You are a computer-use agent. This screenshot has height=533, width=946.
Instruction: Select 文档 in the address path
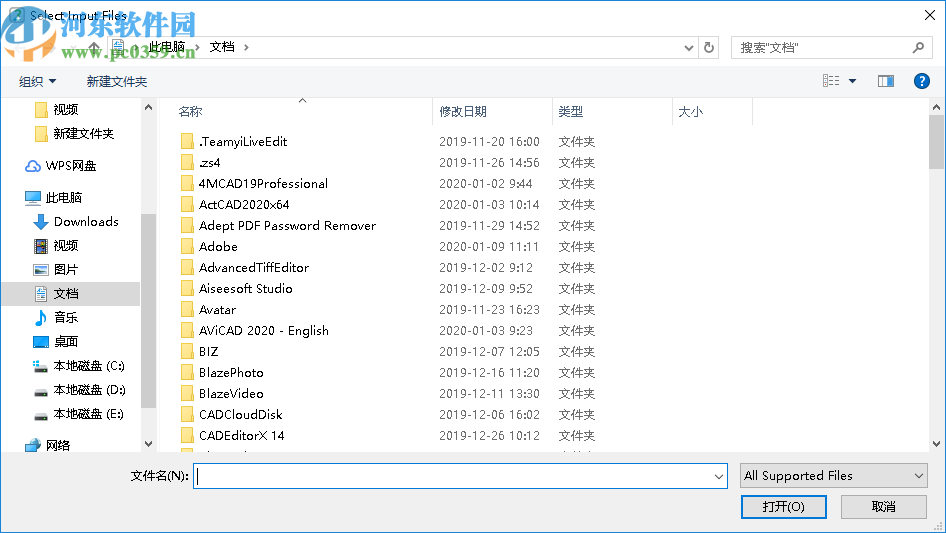222,47
